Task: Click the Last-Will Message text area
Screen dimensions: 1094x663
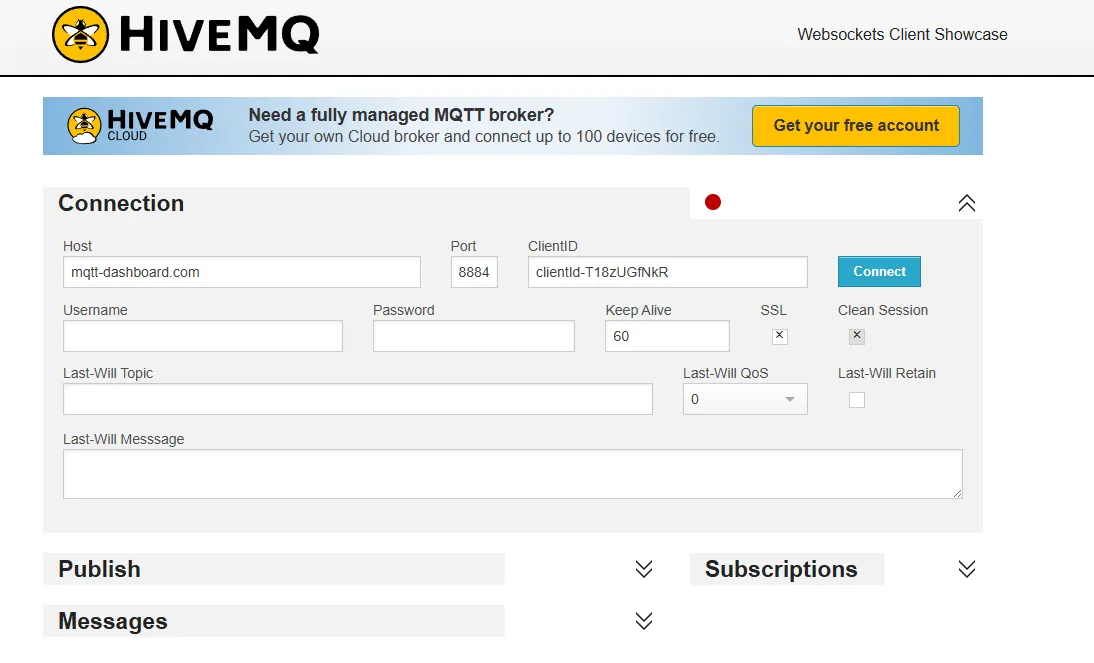Action: (513, 474)
